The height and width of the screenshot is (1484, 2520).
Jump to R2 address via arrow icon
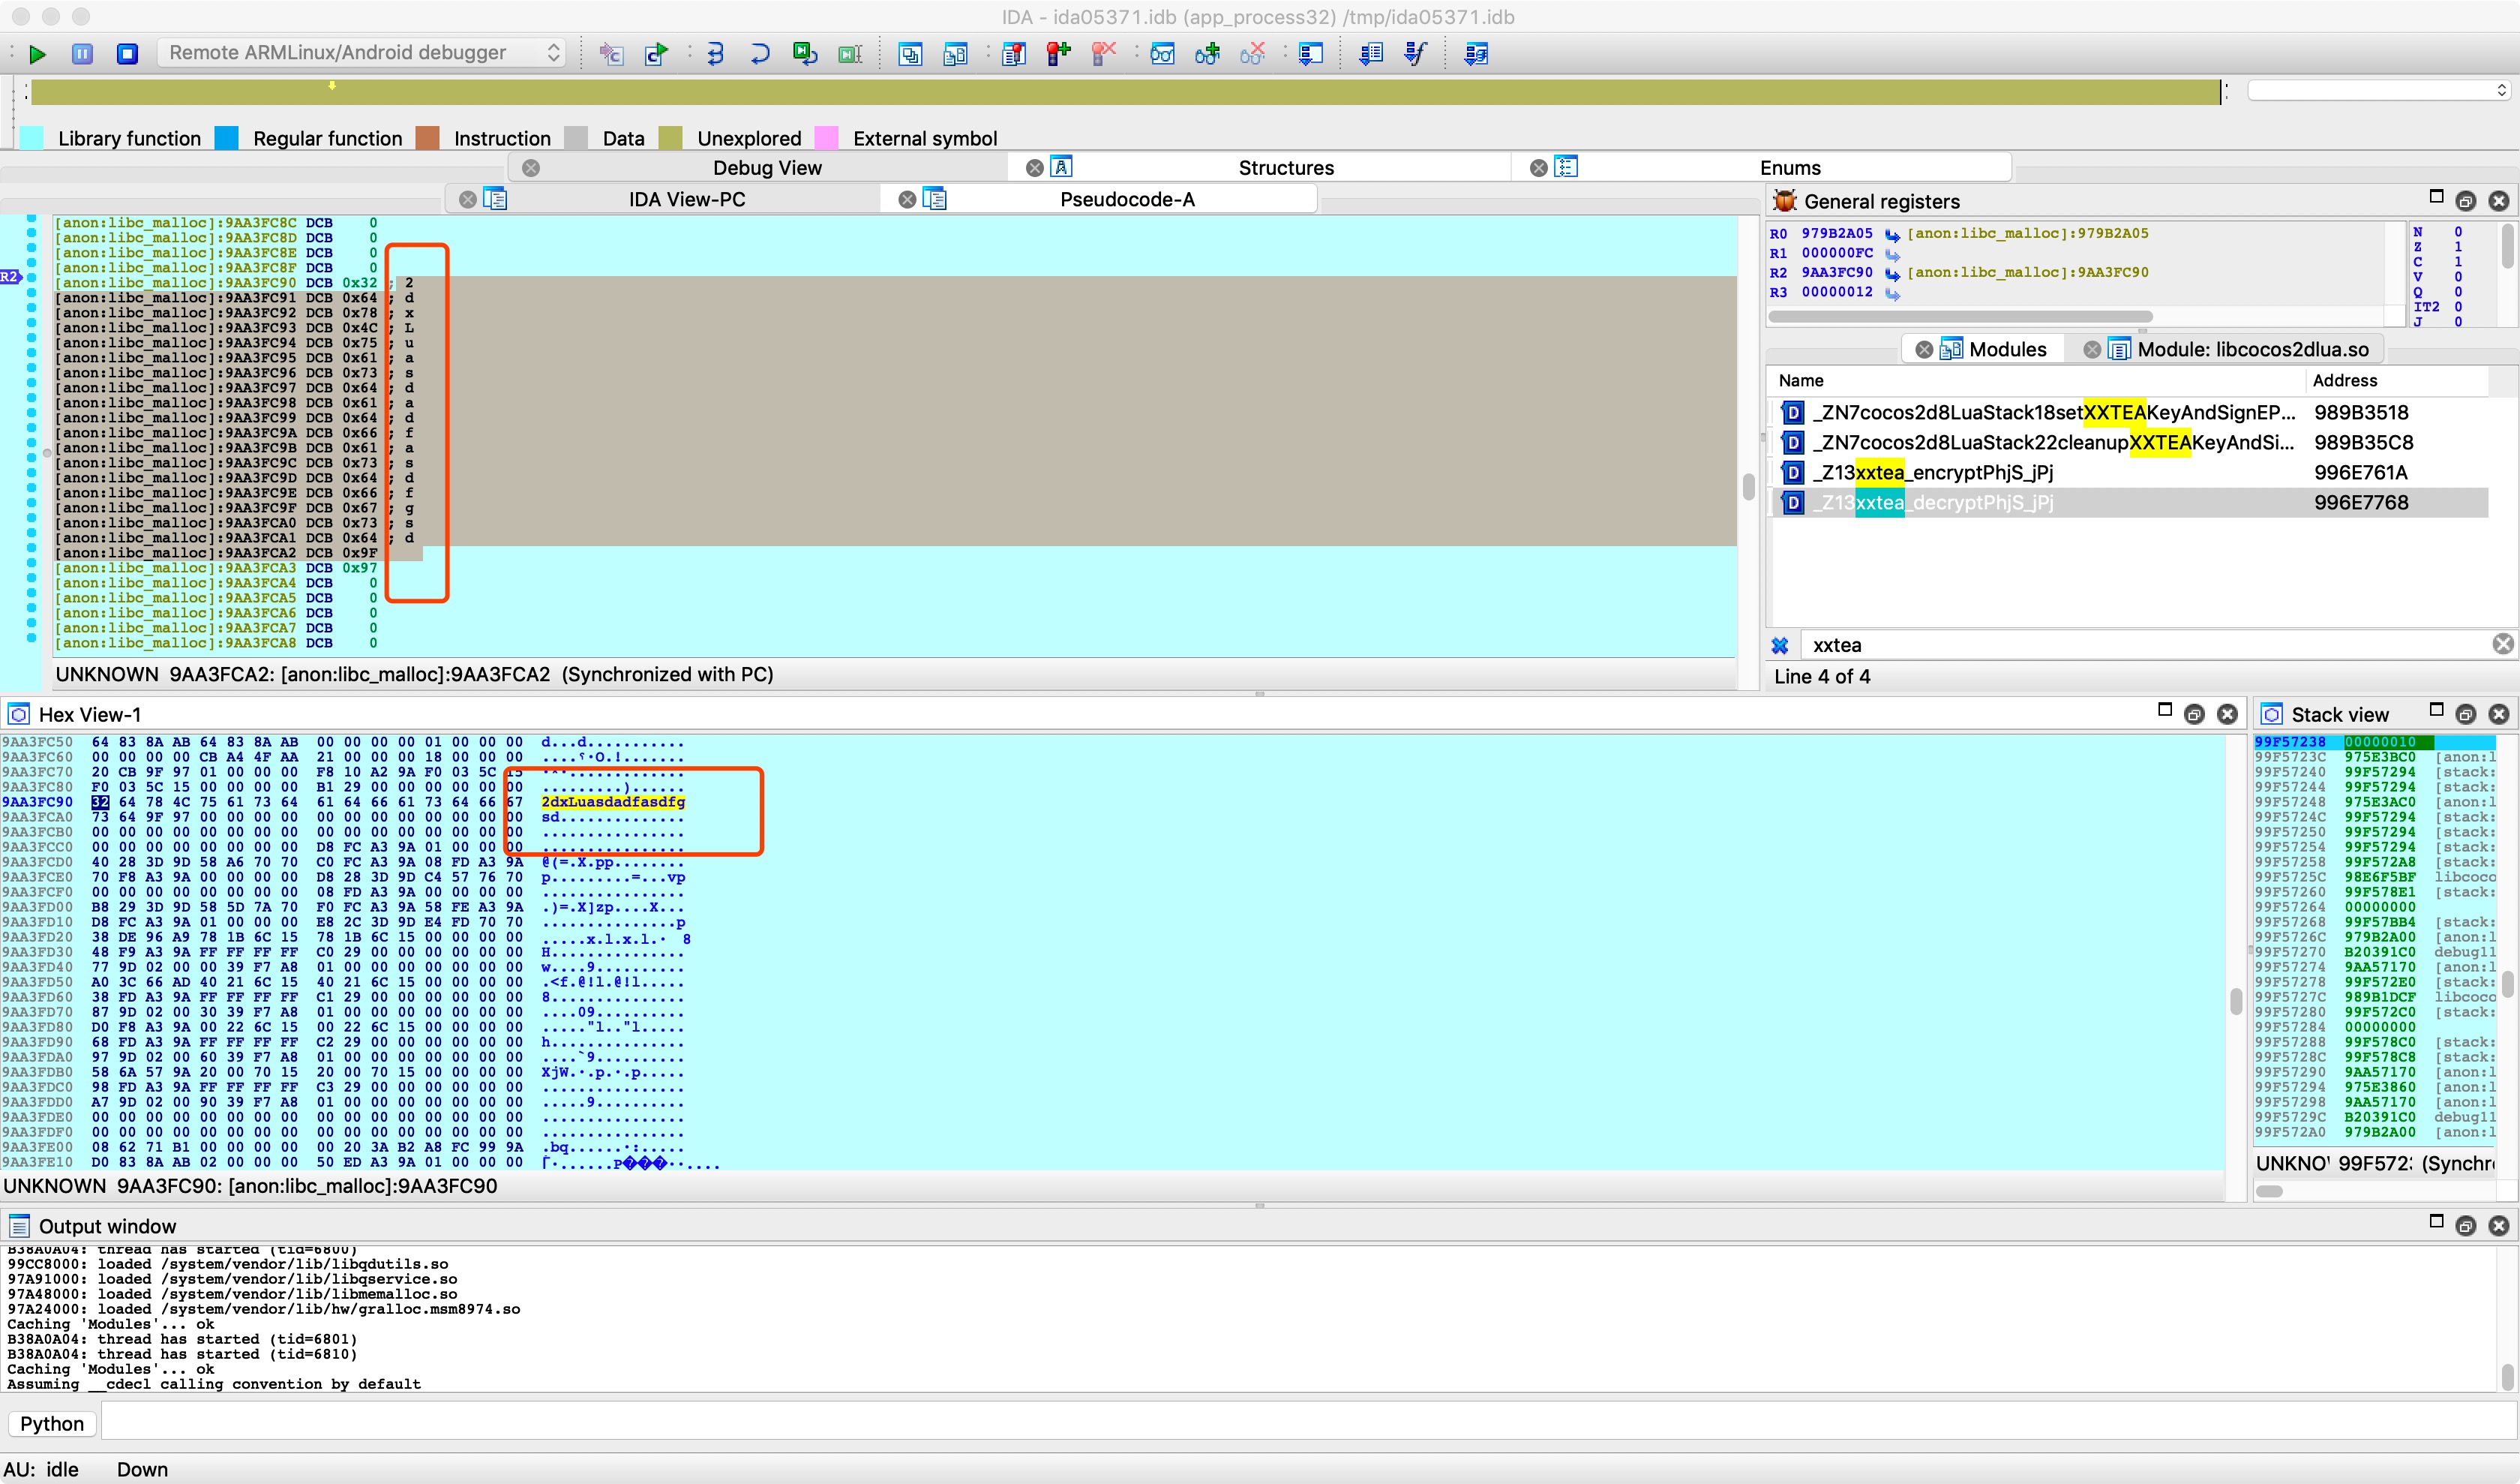pyautogui.click(x=1892, y=274)
